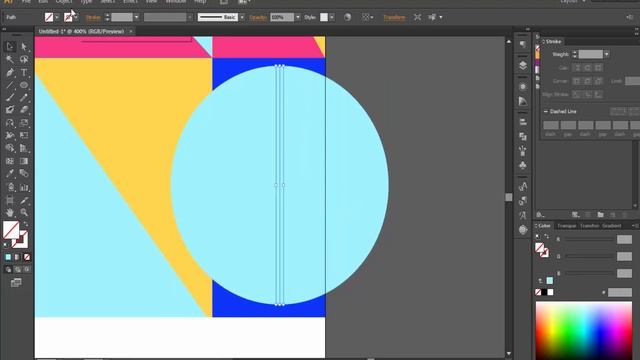The height and width of the screenshot is (360, 640).
Task: Open the Layers panel dock icon
Action: [x=523, y=65]
